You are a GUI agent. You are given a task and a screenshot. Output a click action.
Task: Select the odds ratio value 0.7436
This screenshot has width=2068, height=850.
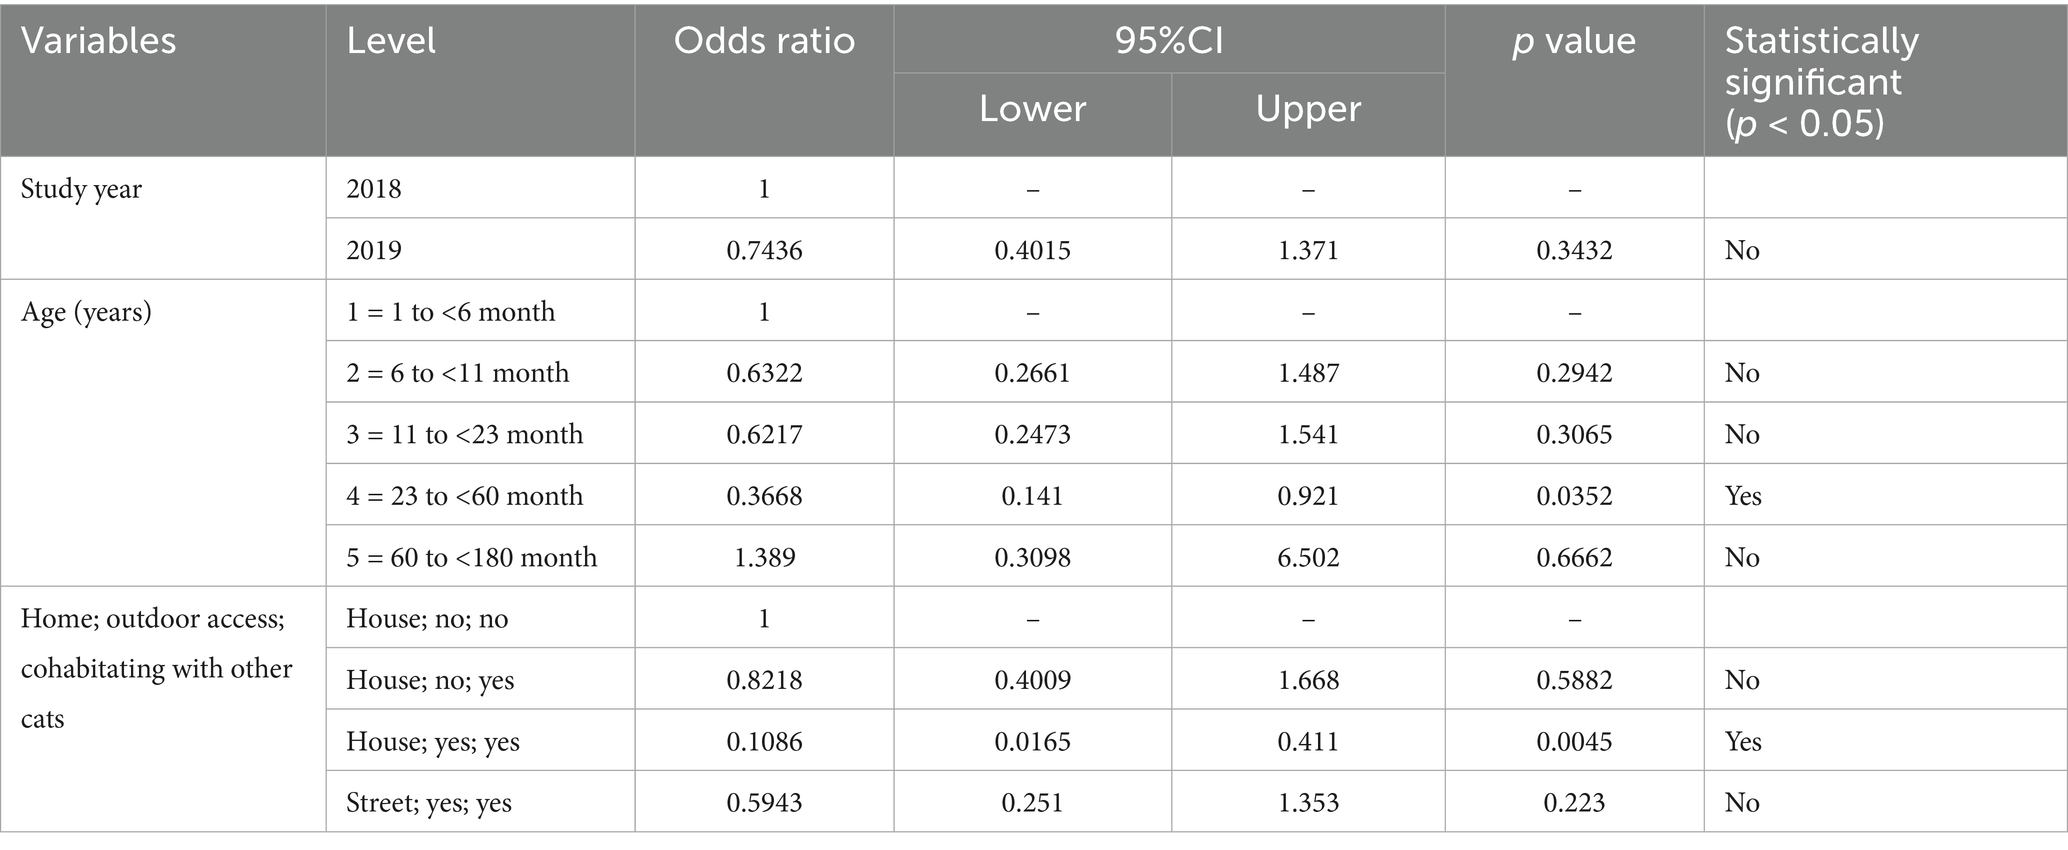764,250
